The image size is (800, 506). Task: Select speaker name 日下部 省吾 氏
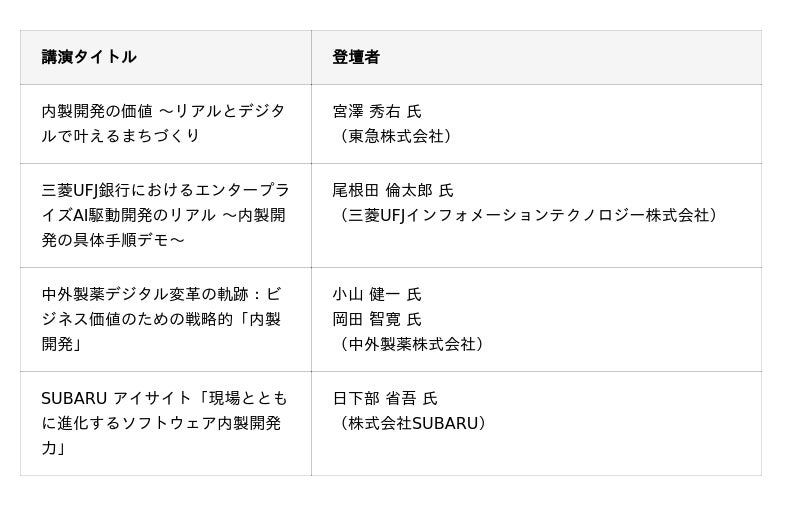[x=385, y=398]
